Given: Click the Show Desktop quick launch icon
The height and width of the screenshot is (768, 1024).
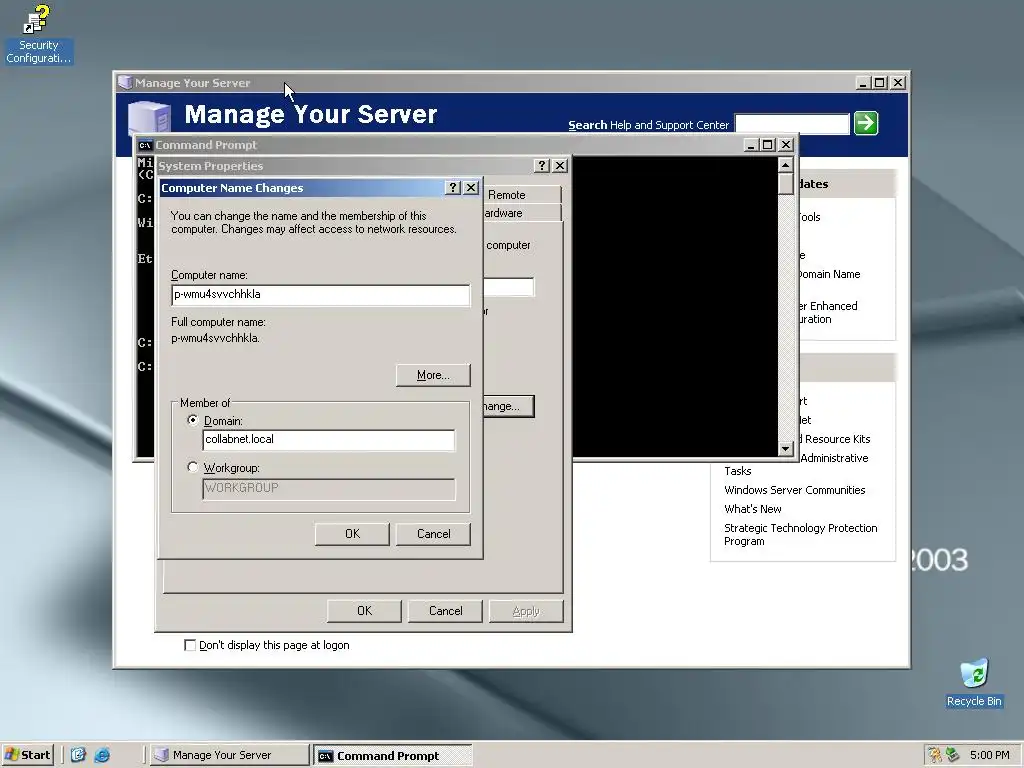Looking at the screenshot, I should (78, 755).
